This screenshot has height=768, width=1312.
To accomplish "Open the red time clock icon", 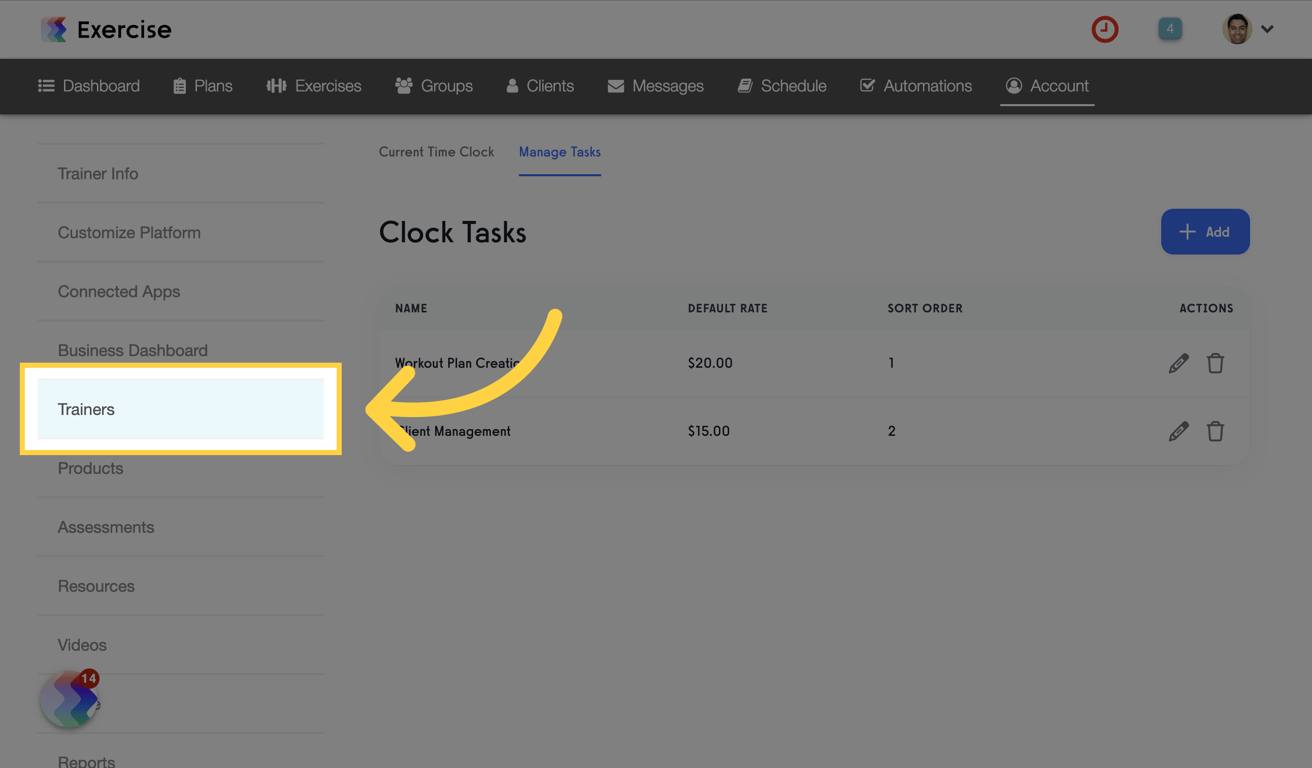I will click(1105, 29).
